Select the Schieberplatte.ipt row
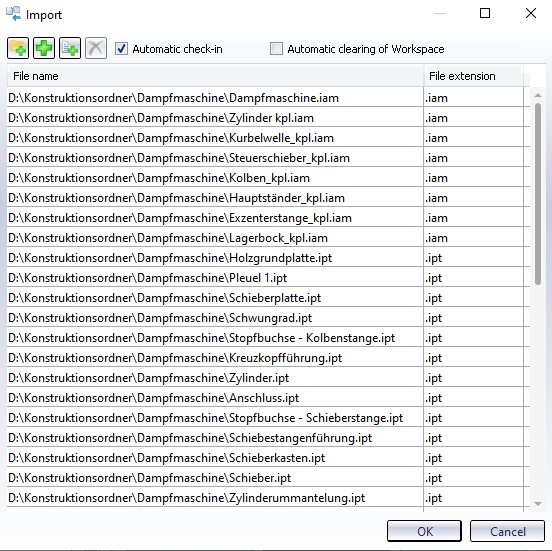Screen dimensions: 552x551 click(x=268, y=298)
